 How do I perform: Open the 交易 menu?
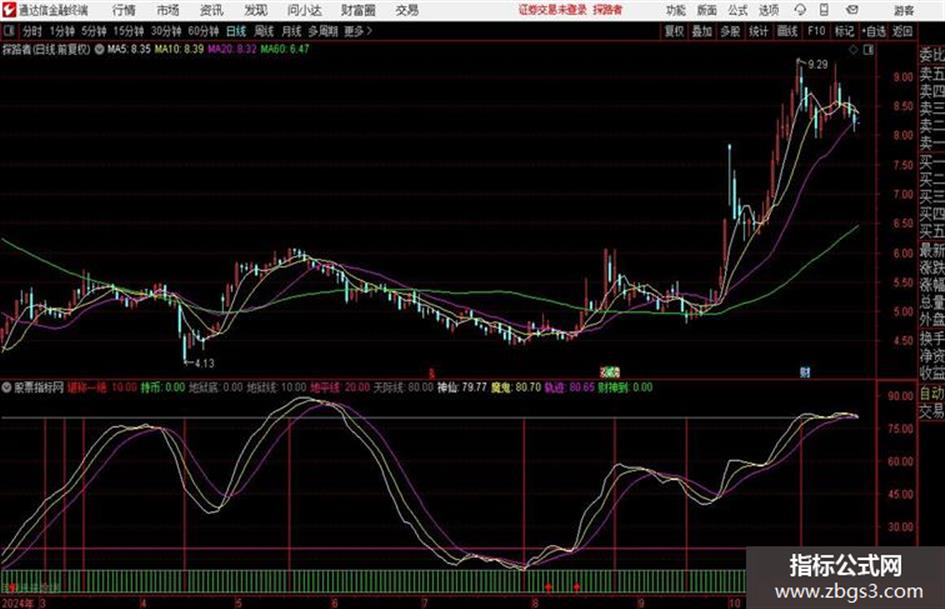click(x=407, y=10)
